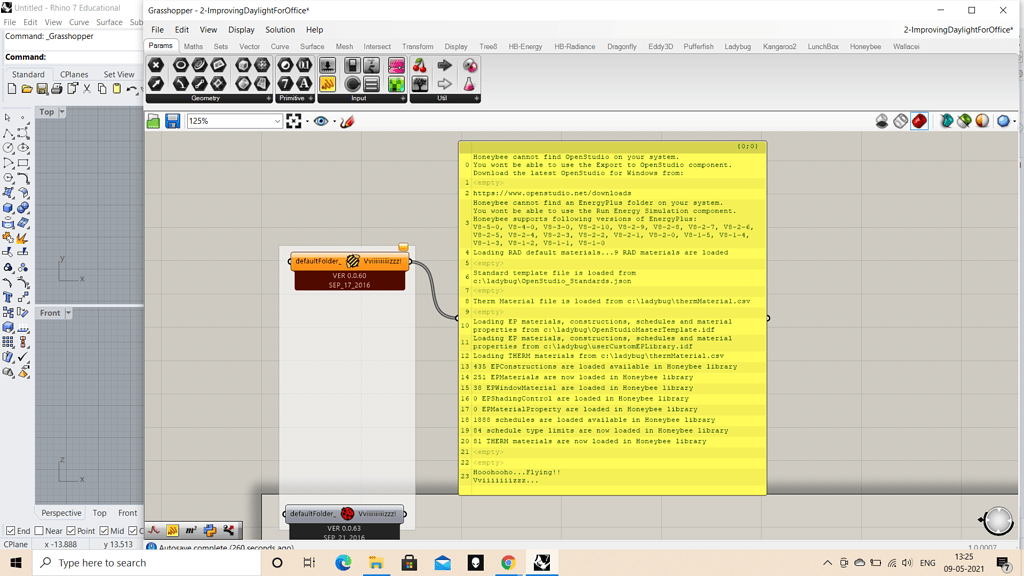Click the Print icon in Rhino Standard toolbar
Viewport: 1024px width, 576px height.
(x=57, y=89)
